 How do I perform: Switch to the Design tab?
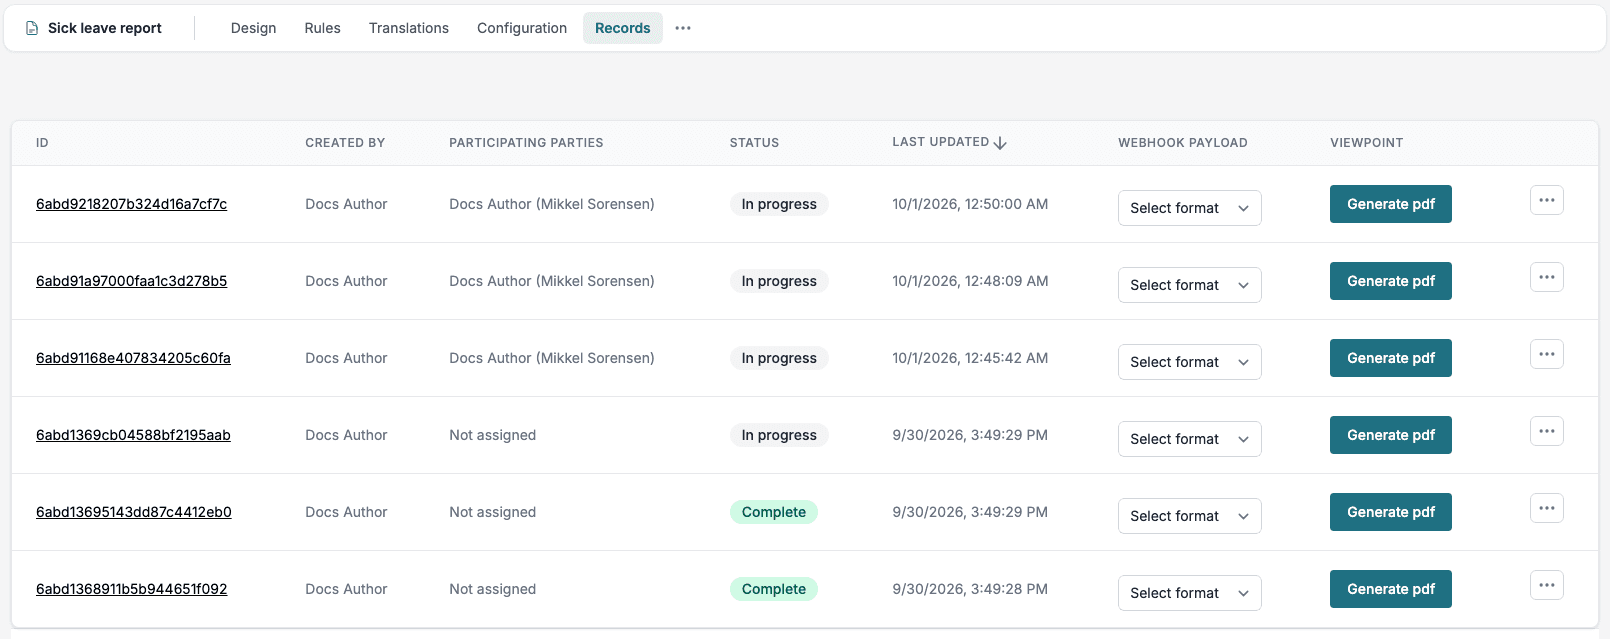[254, 28]
